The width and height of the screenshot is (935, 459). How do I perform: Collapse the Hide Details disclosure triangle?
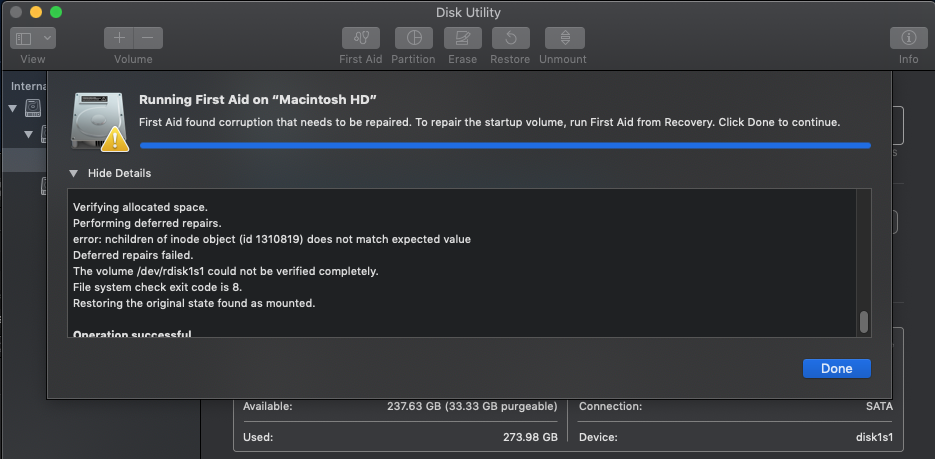click(x=73, y=173)
